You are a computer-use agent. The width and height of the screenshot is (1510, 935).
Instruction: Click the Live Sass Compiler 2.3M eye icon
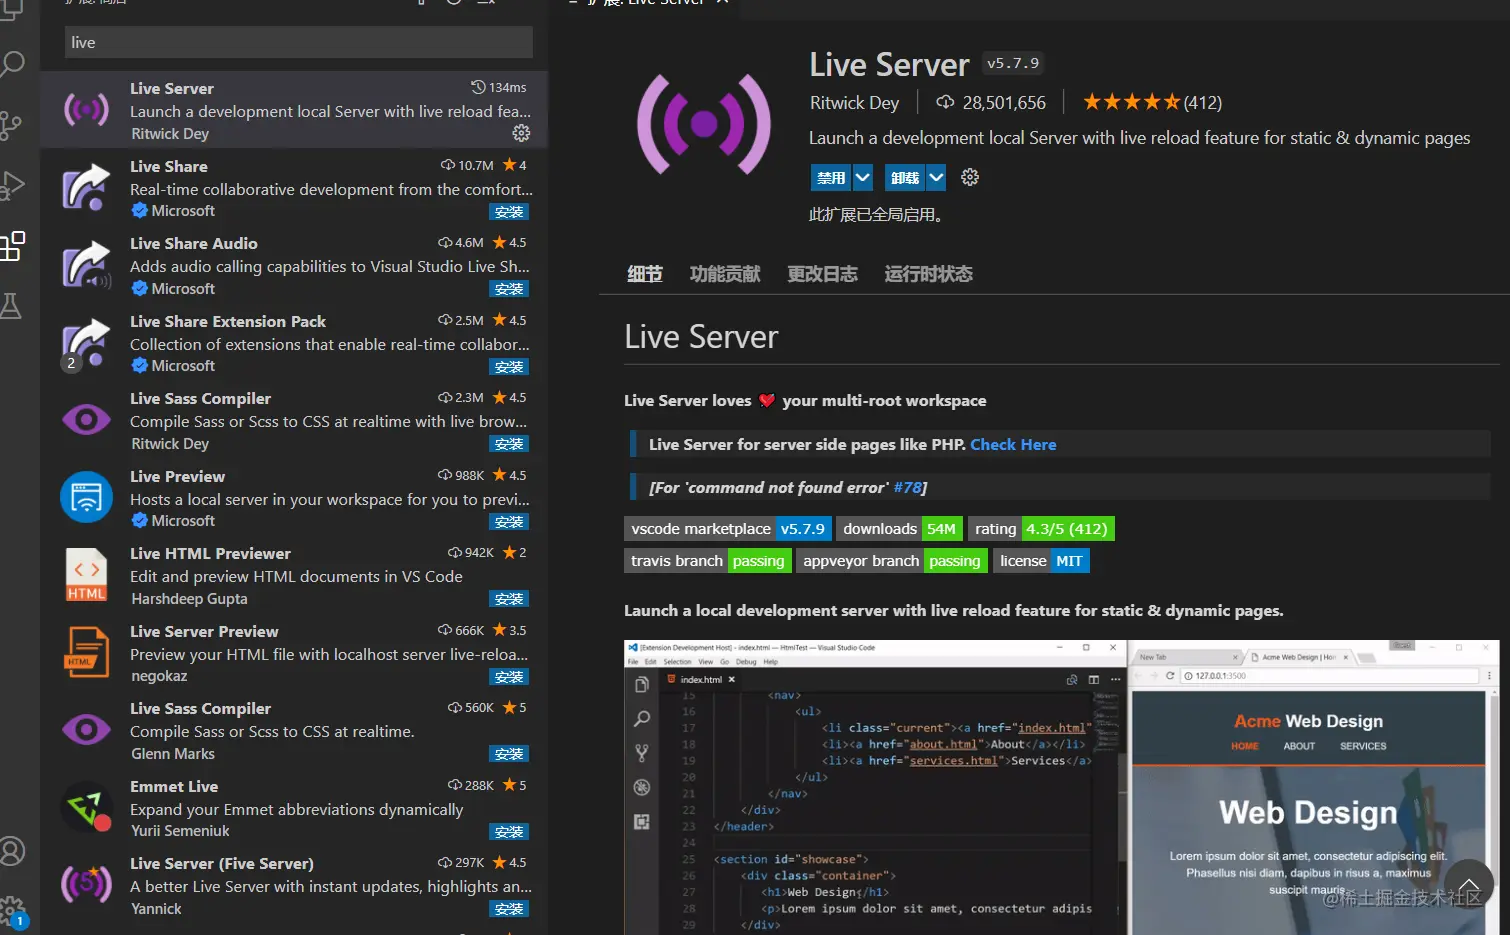87,419
